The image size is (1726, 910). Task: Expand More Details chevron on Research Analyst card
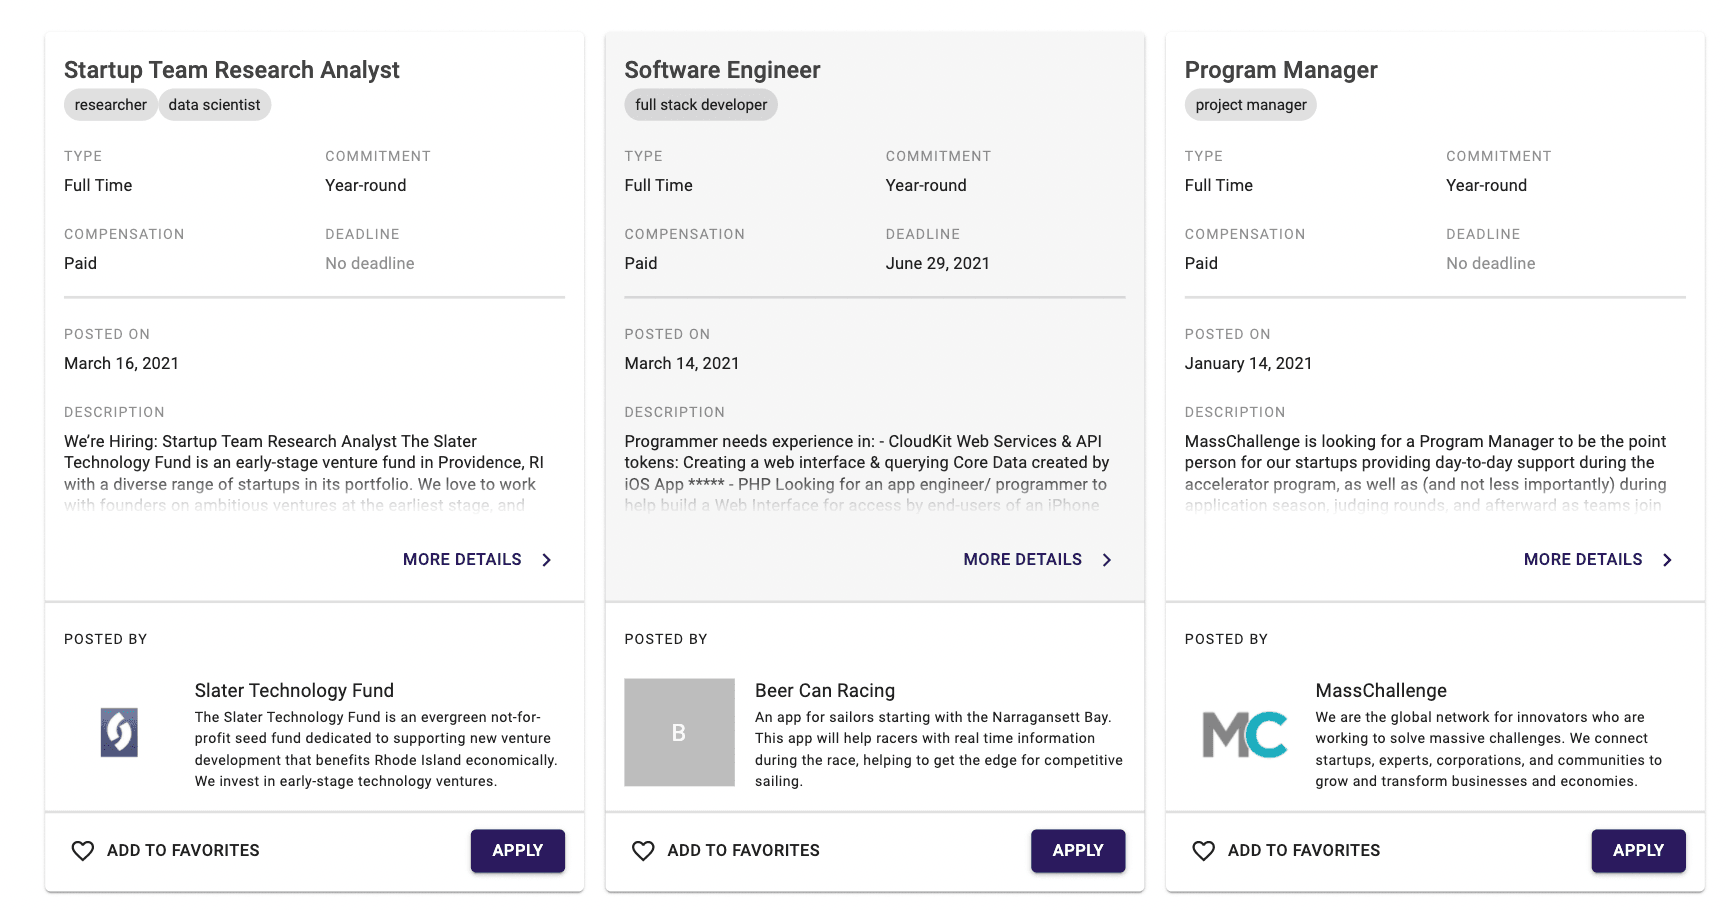click(x=547, y=560)
